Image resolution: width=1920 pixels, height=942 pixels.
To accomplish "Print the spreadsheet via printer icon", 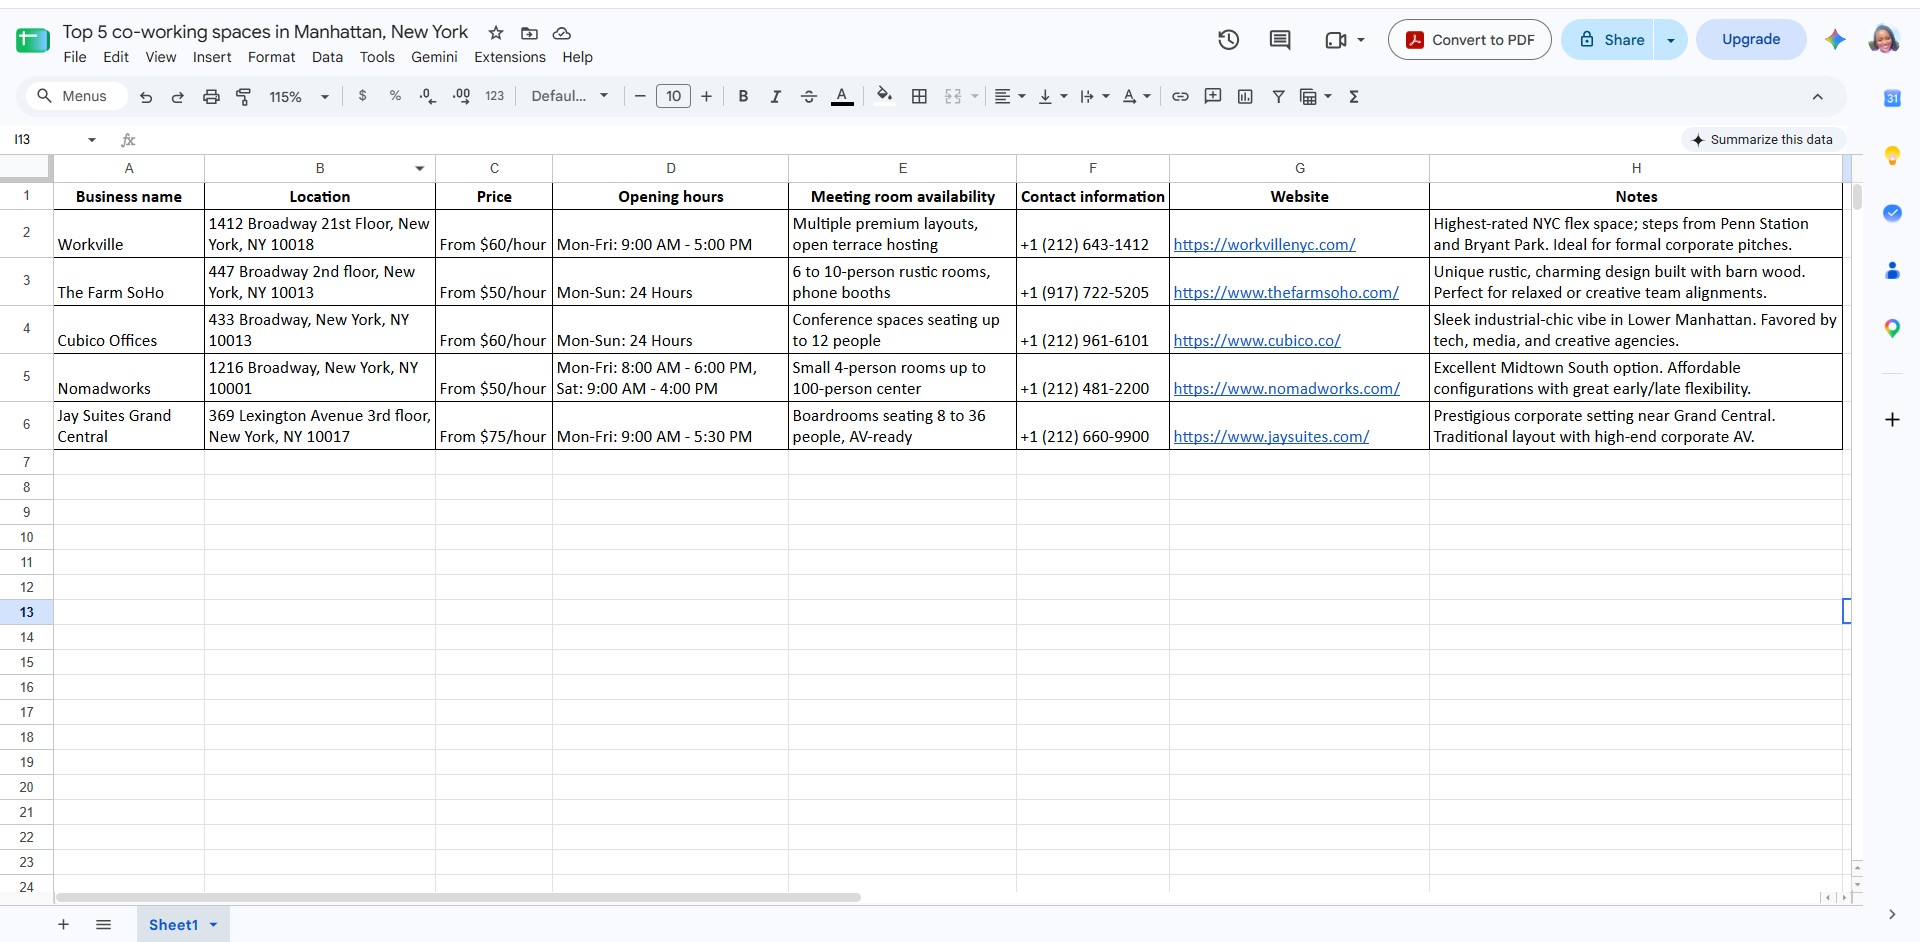I will (211, 97).
